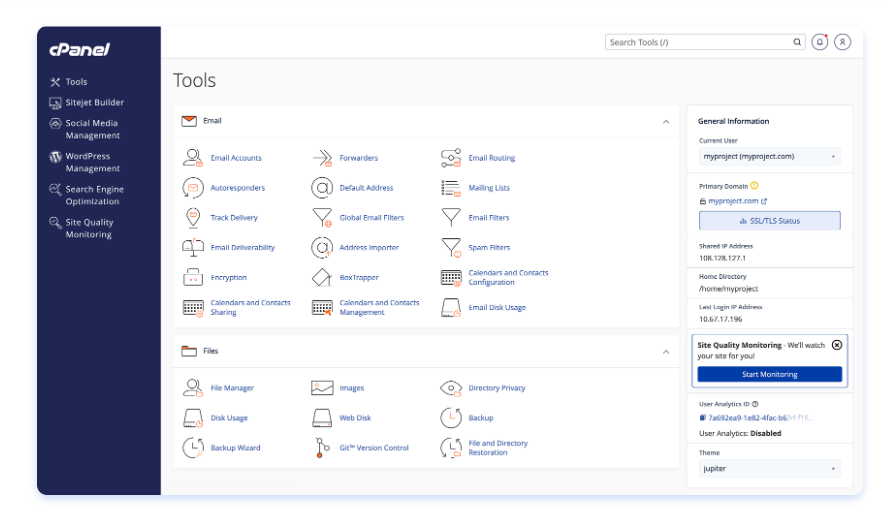Click the Web Disk icon
The height and width of the screenshot is (523, 886).
(322, 418)
